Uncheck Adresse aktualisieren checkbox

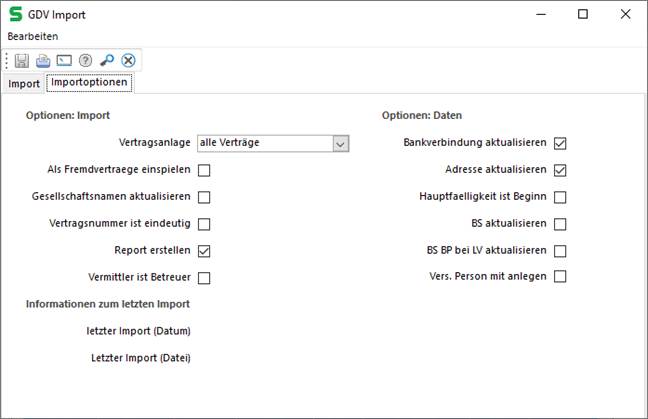[x=560, y=170]
